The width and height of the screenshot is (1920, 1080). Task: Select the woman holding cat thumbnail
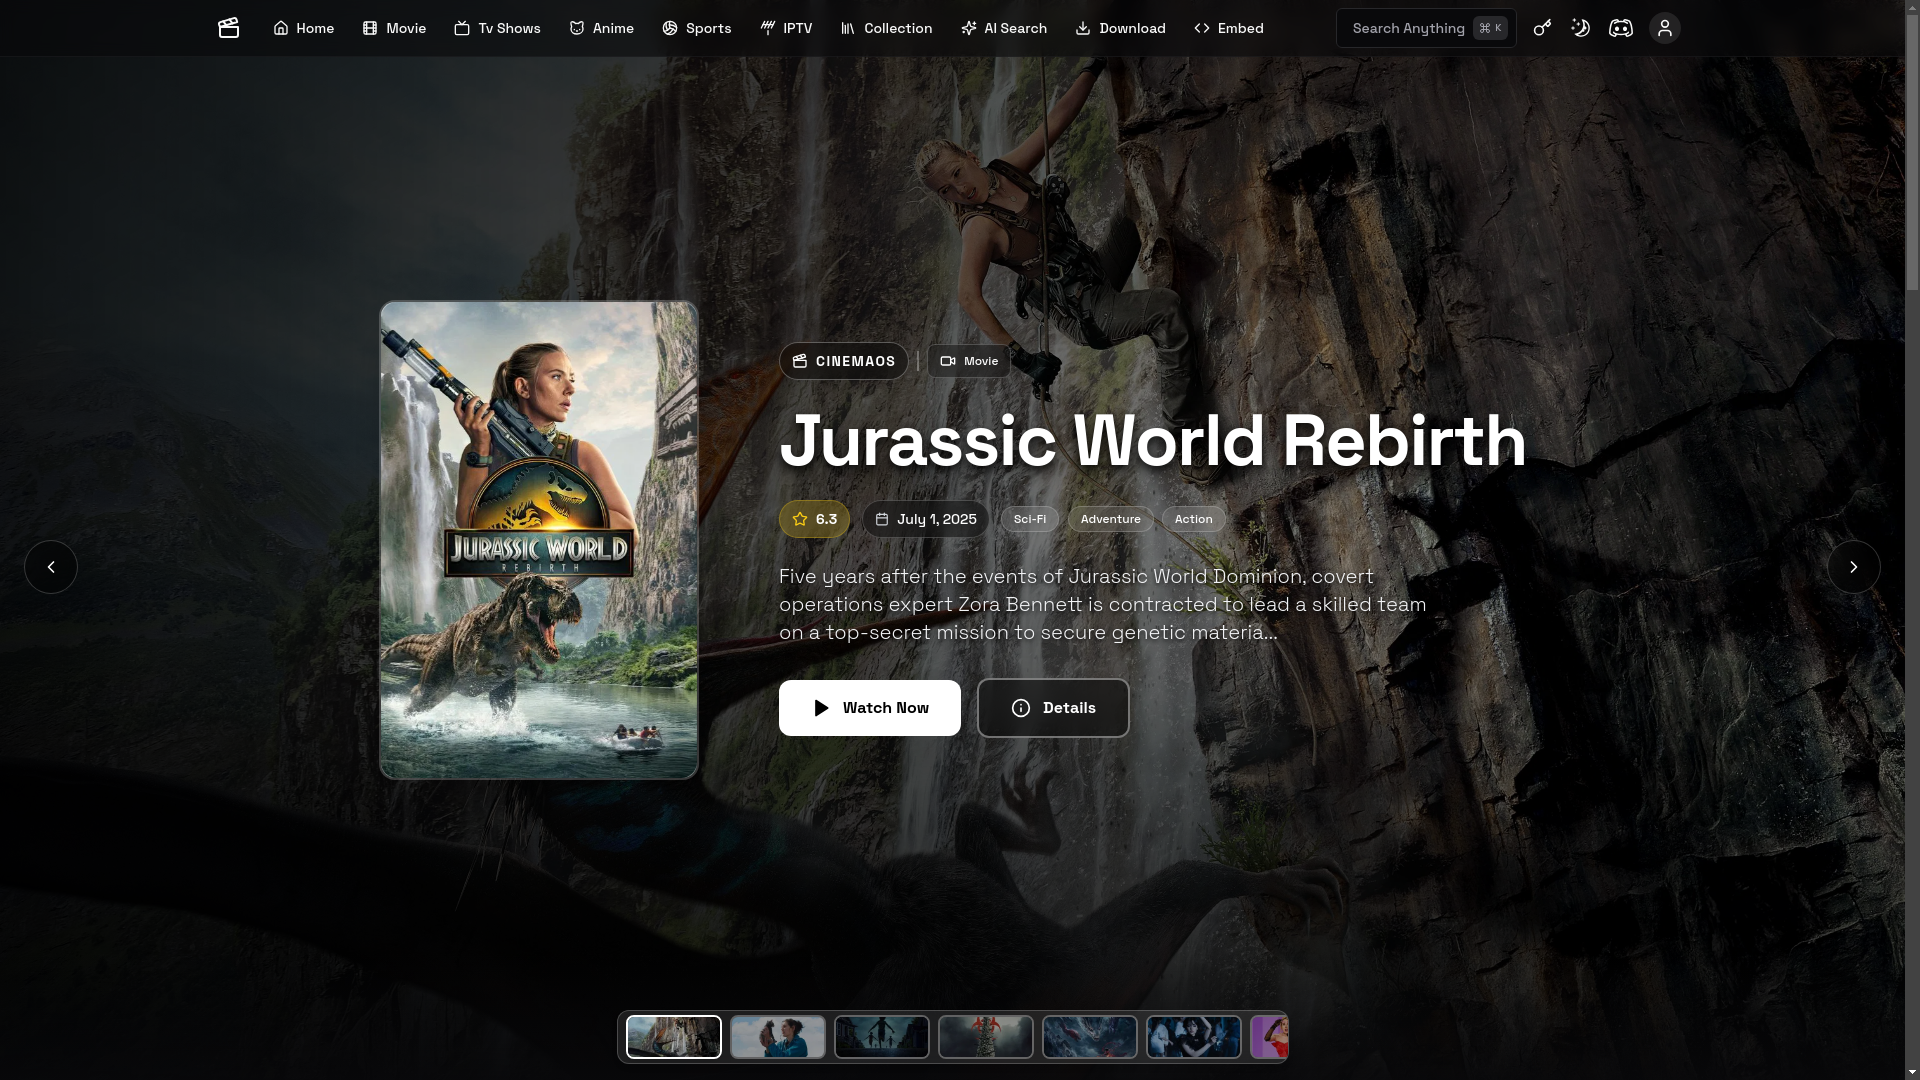(x=778, y=1037)
